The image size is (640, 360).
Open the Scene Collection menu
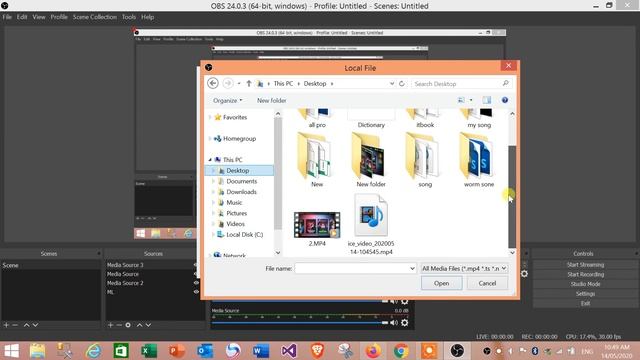click(95, 17)
